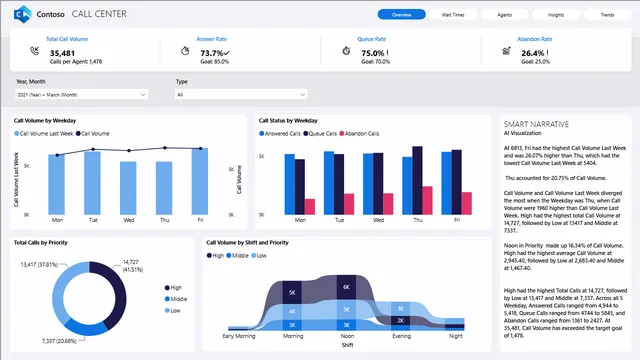Click the Goal: 85.0% text
Image resolution: width=640 pixels, height=360 pixels.
point(214,62)
